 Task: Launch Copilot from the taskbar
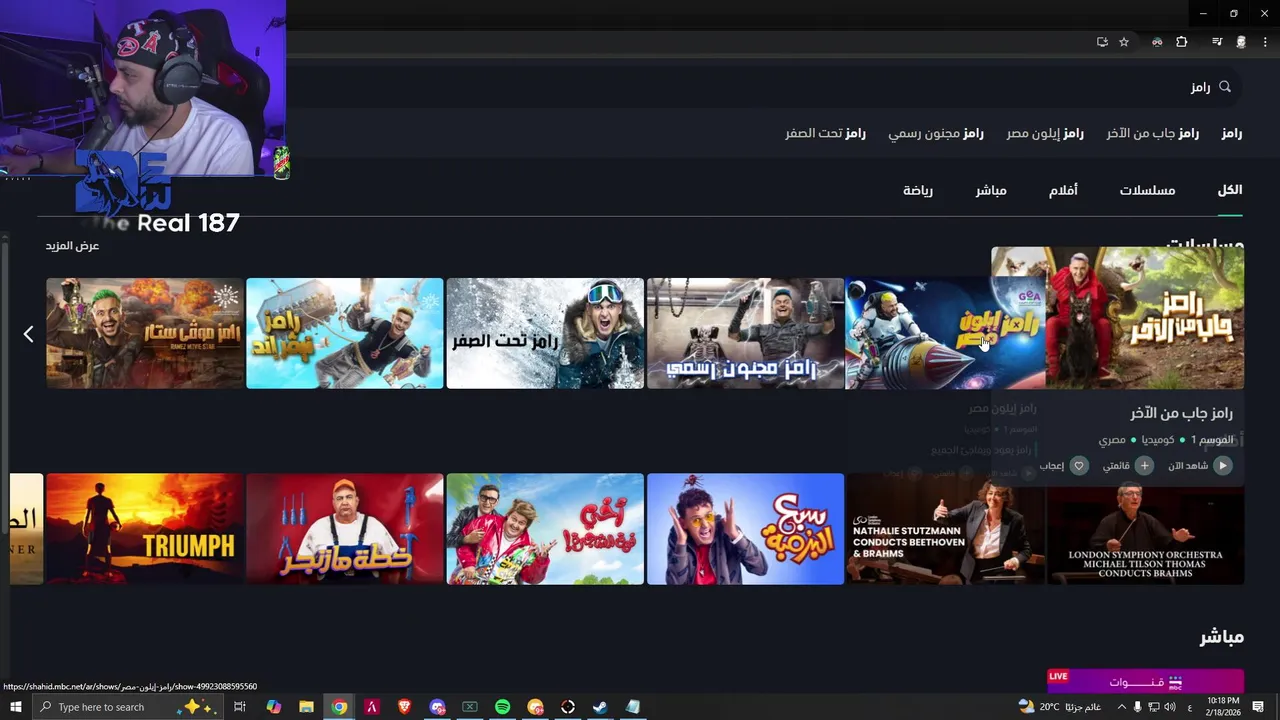click(x=274, y=707)
